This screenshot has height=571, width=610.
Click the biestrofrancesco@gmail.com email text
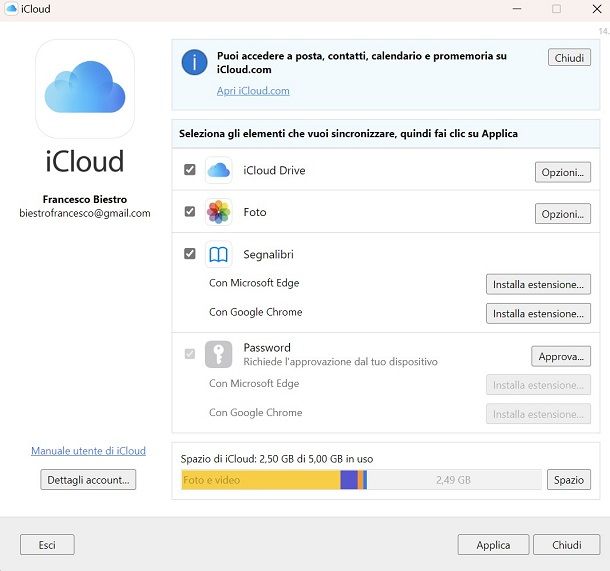[x=85, y=213]
